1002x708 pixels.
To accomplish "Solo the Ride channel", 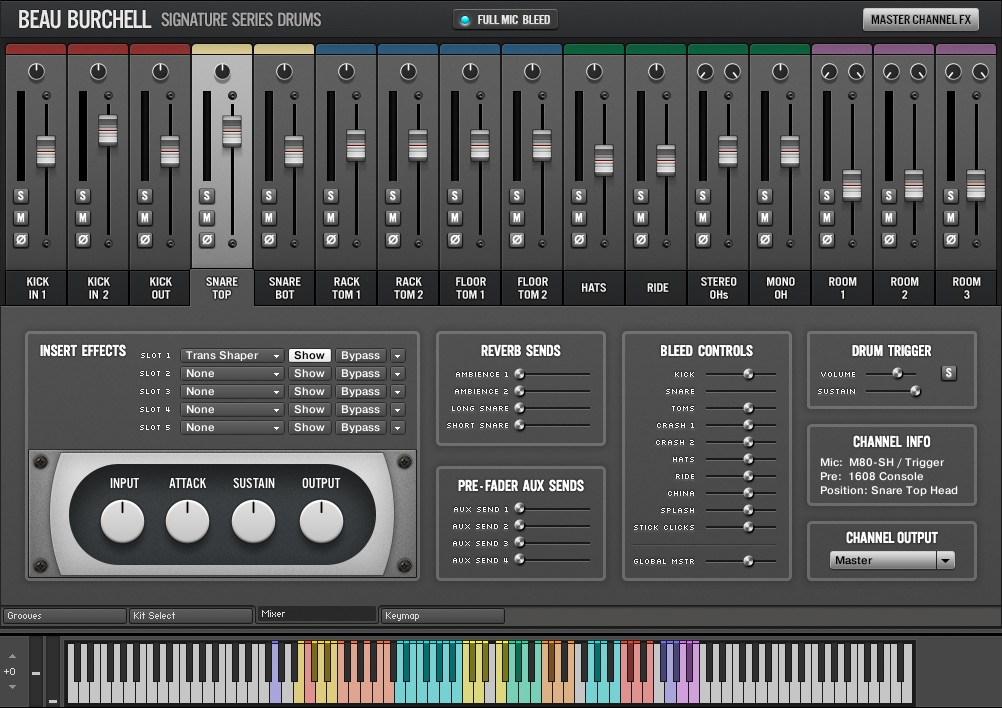I will pyautogui.click(x=641, y=196).
